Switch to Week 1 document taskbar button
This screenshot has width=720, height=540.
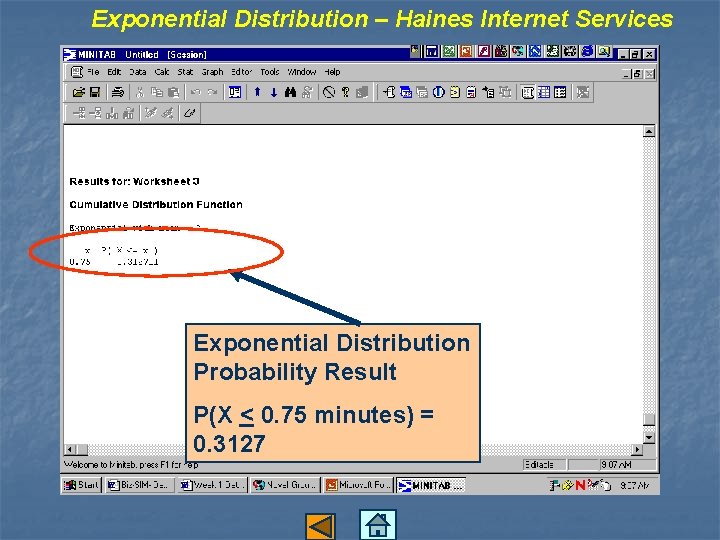click(x=212, y=485)
